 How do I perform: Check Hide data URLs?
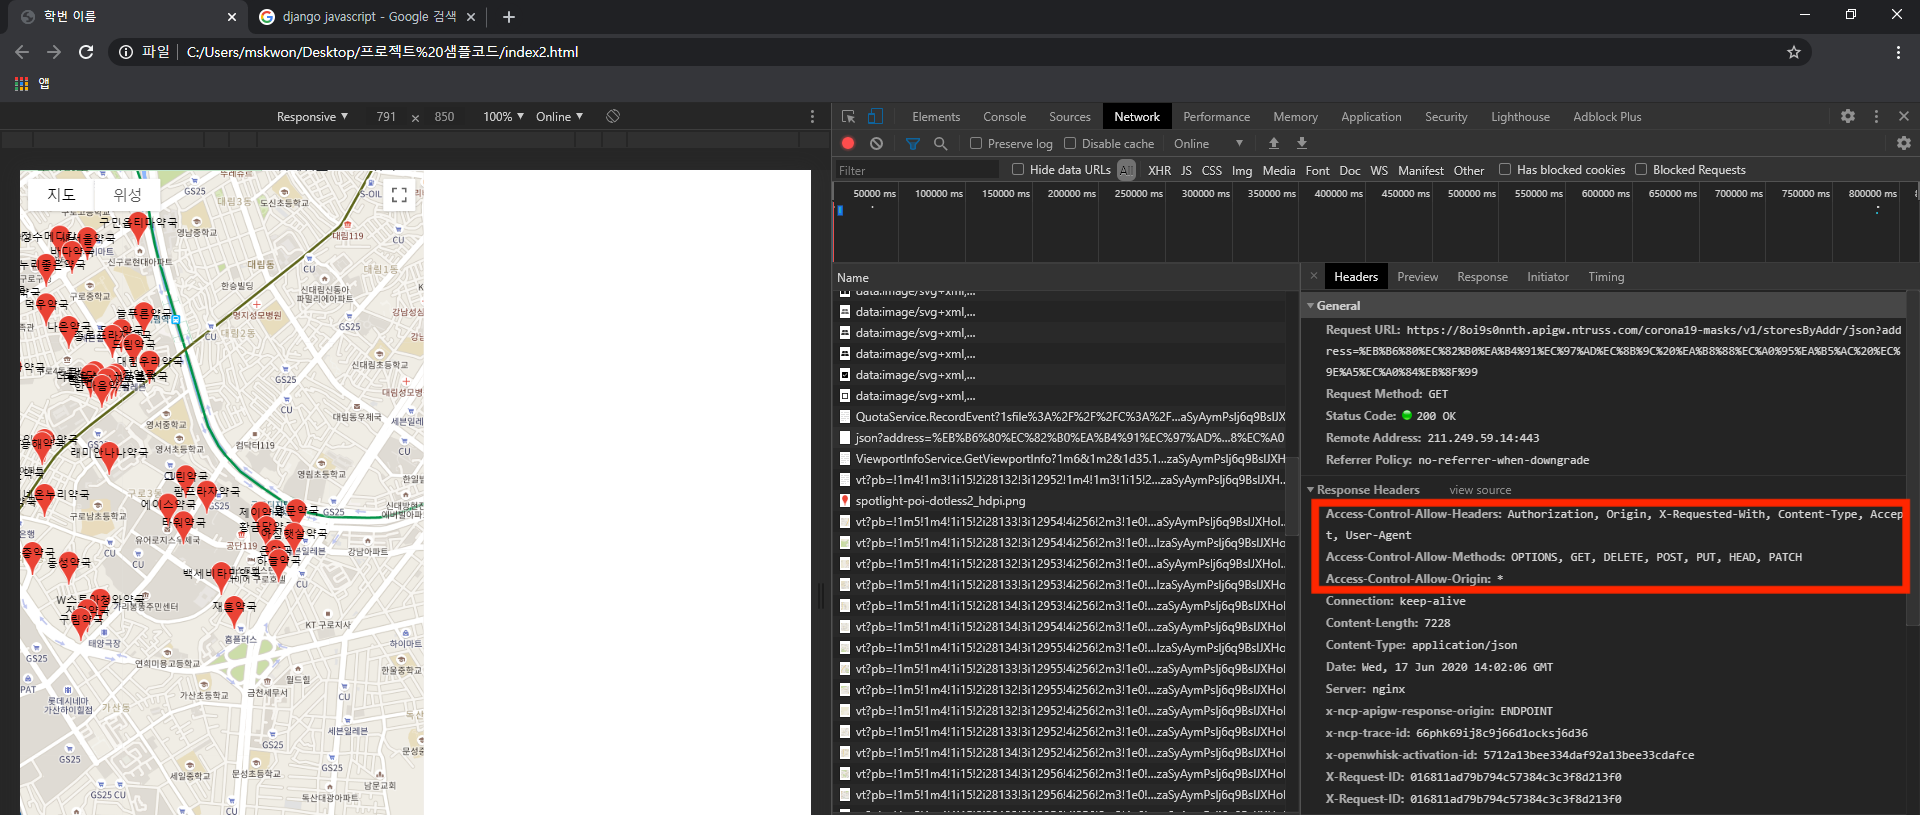point(1018,169)
